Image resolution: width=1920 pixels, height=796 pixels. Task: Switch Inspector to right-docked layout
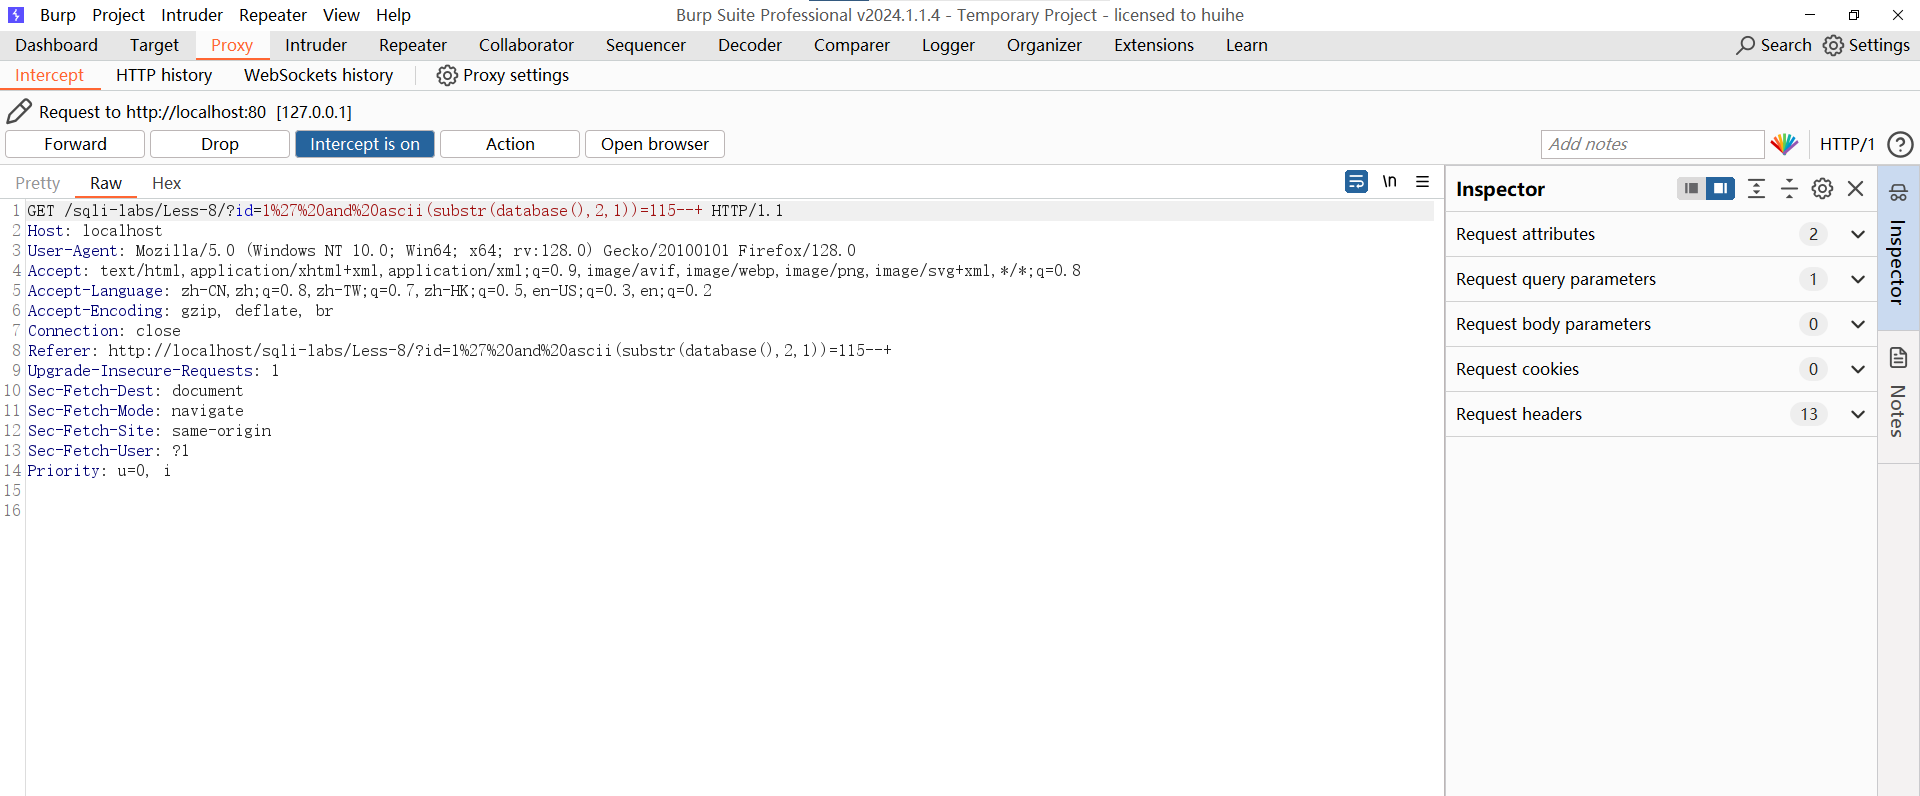click(1720, 188)
